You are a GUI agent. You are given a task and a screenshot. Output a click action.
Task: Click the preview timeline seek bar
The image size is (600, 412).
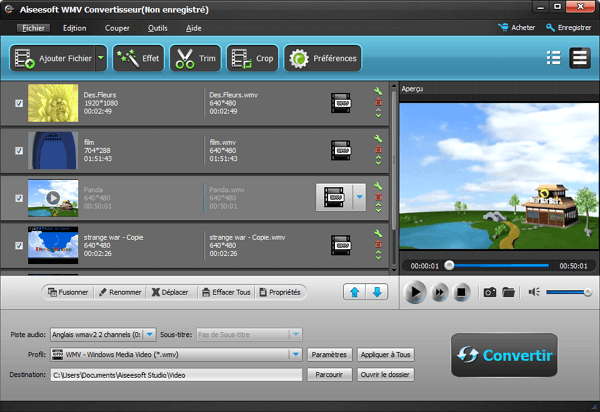[x=499, y=265]
